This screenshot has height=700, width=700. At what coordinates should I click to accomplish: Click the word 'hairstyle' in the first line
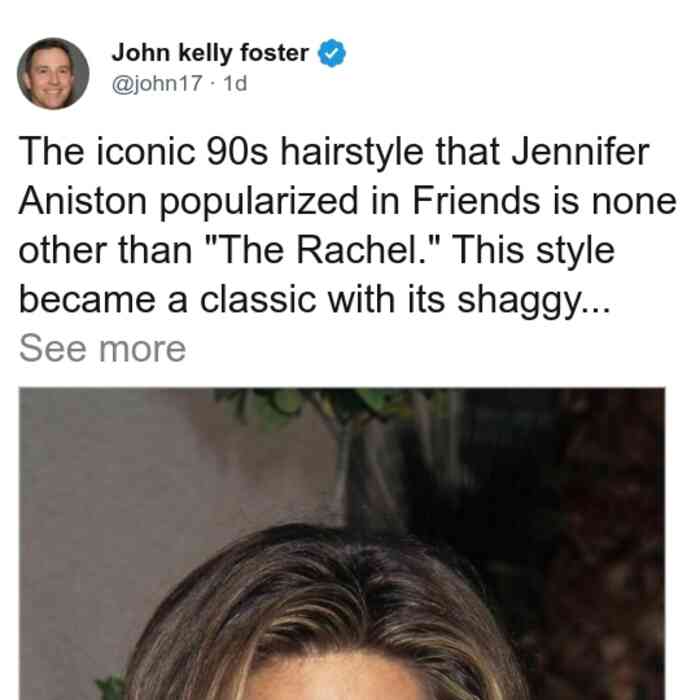[x=351, y=153]
